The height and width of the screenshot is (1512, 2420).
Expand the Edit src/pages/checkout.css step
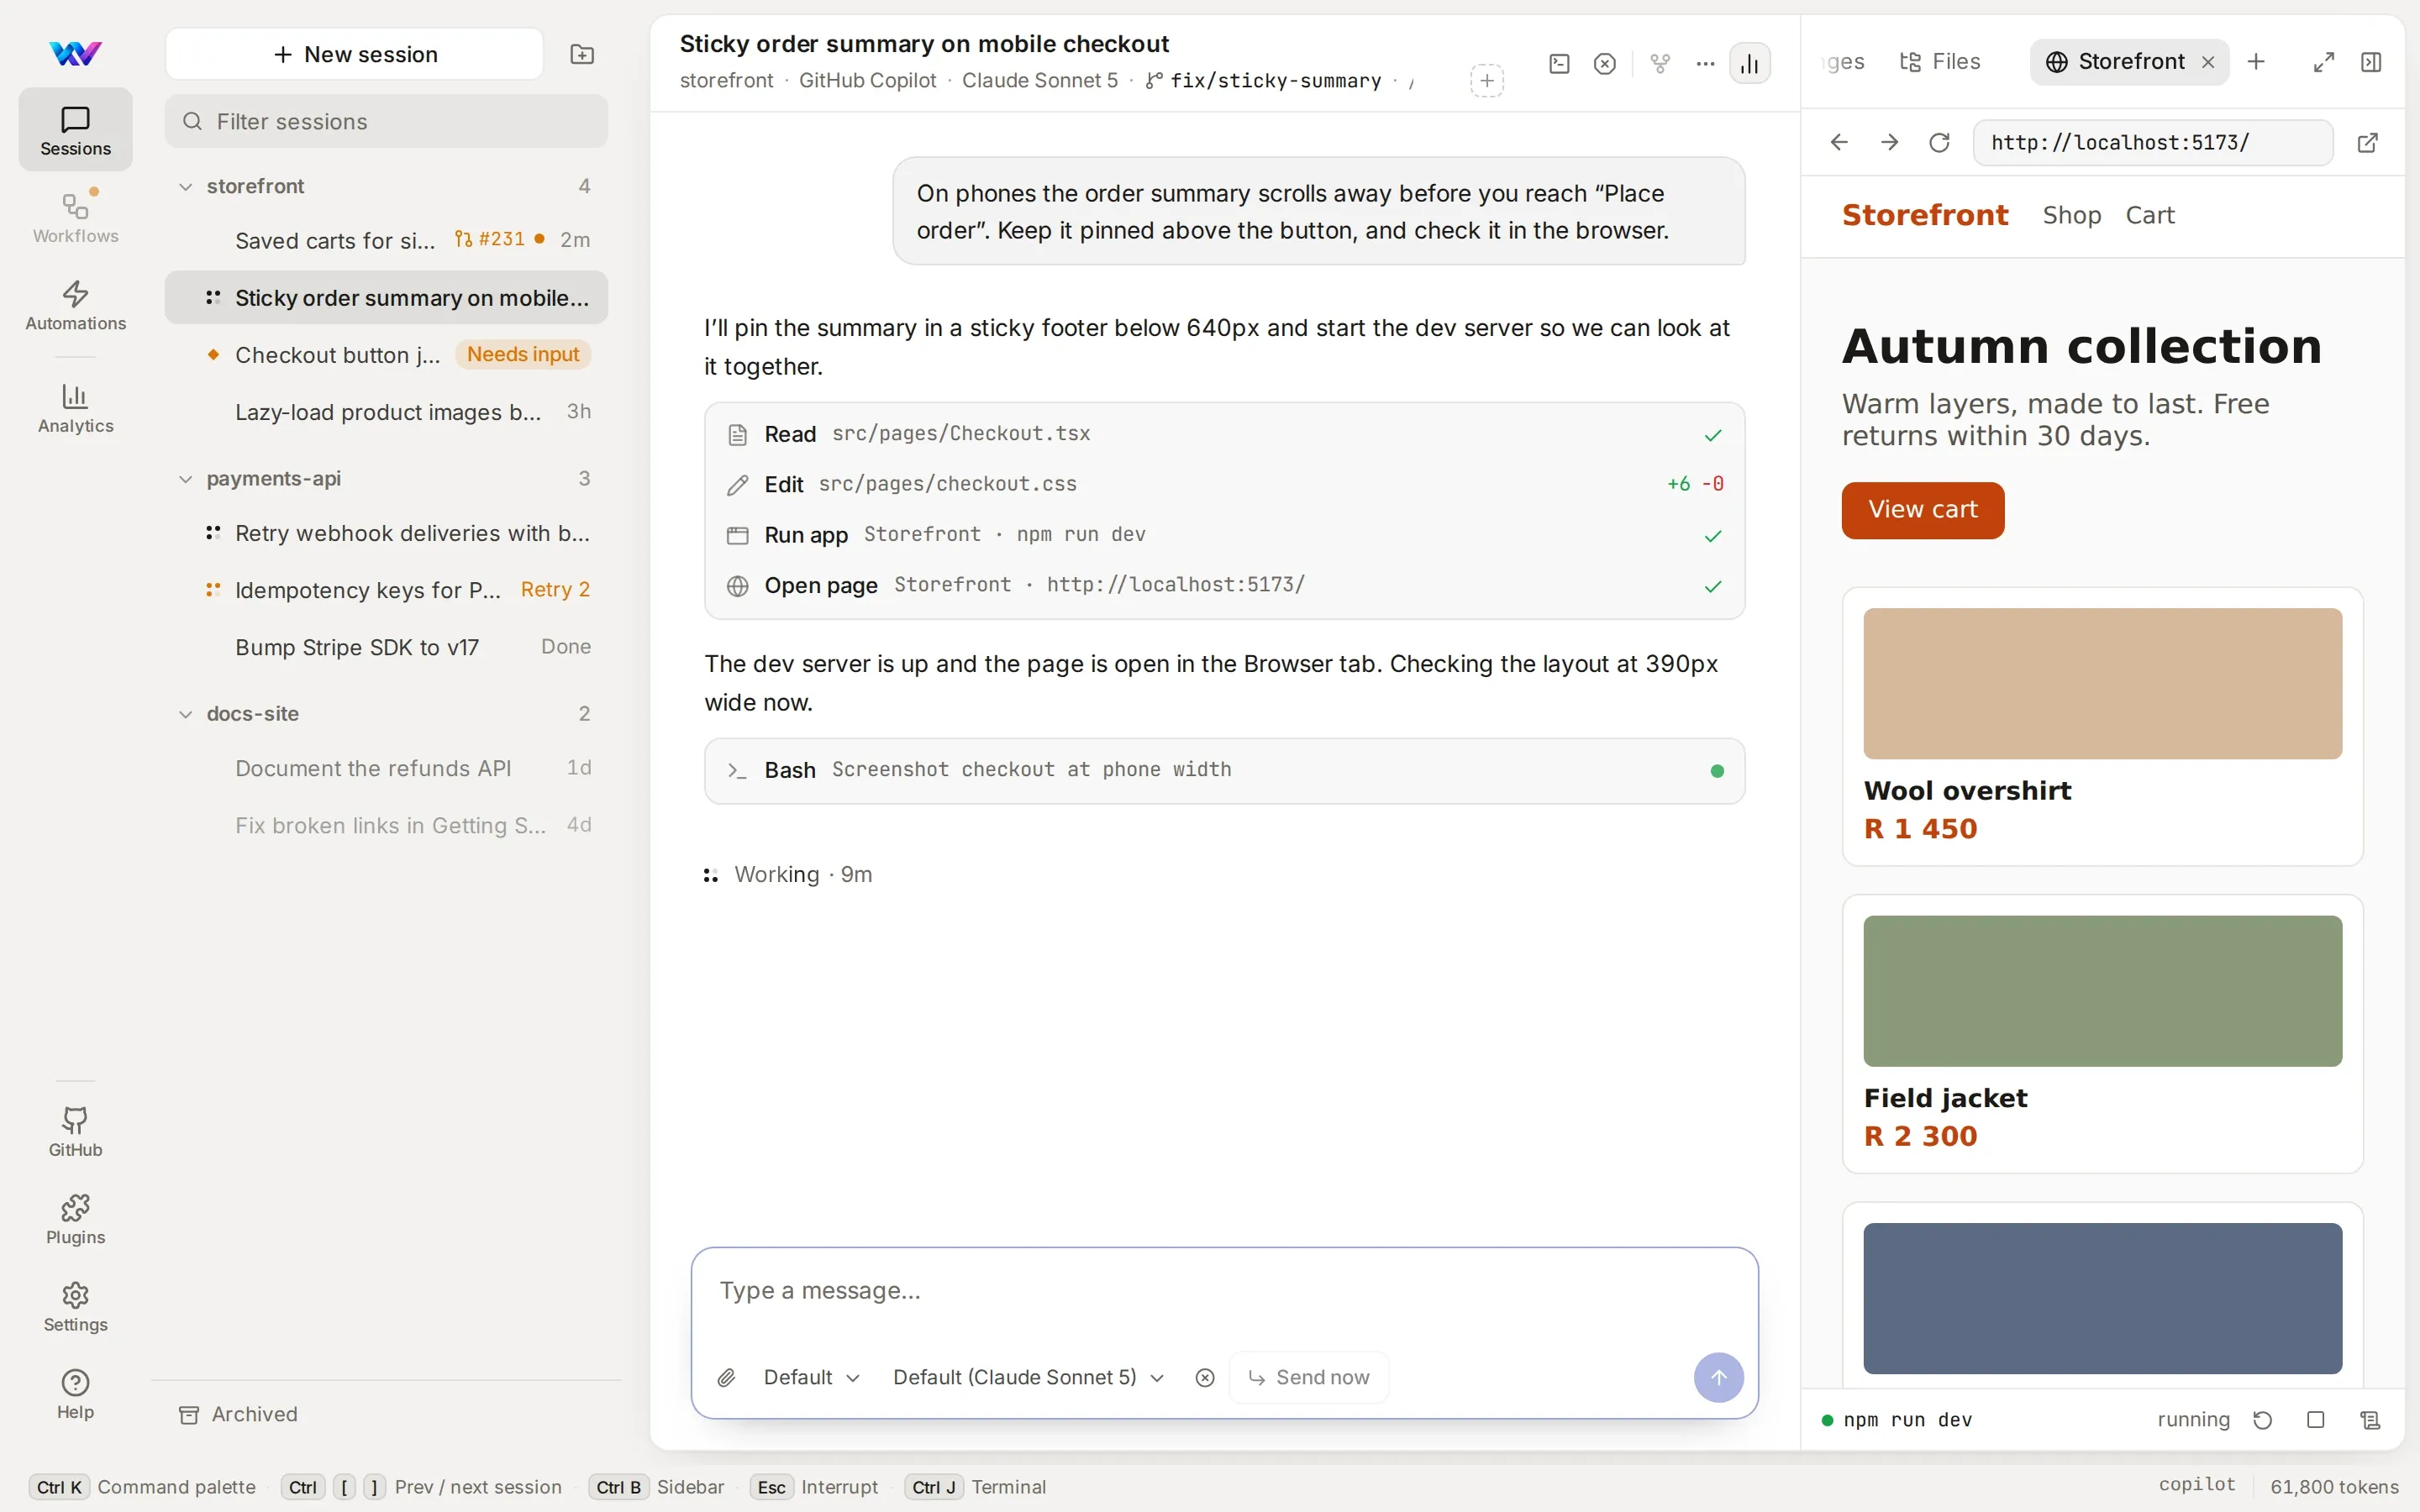click(x=1225, y=484)
